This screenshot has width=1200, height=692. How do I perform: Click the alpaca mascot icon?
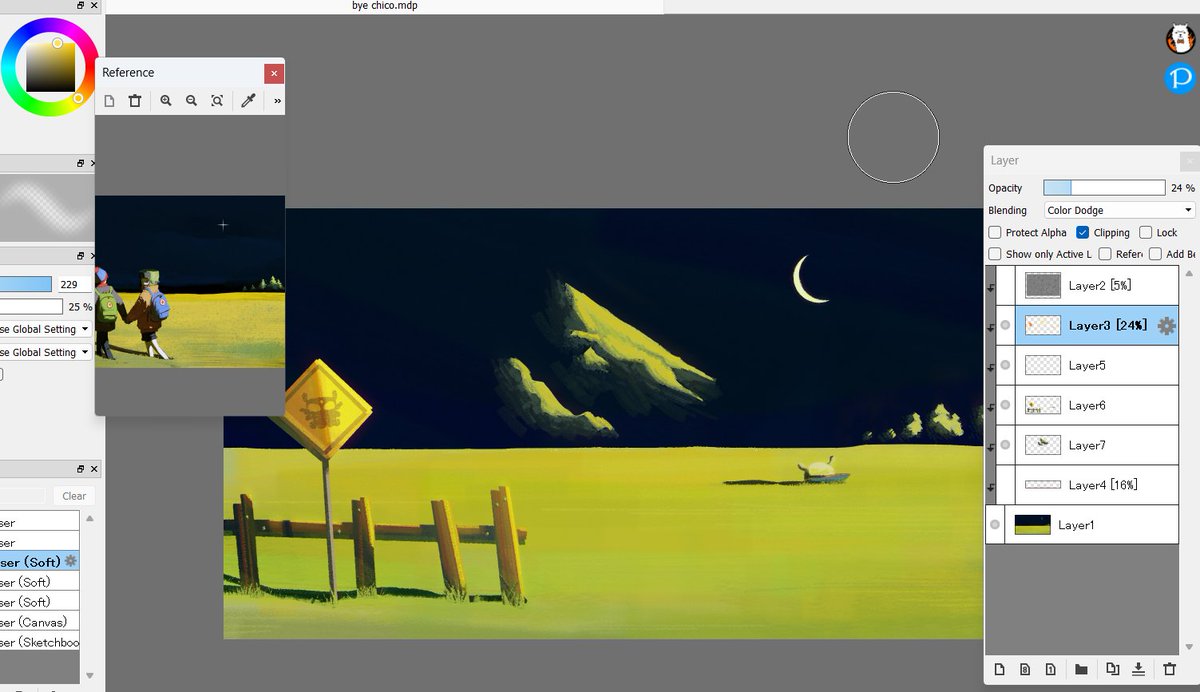[1181, 40]
